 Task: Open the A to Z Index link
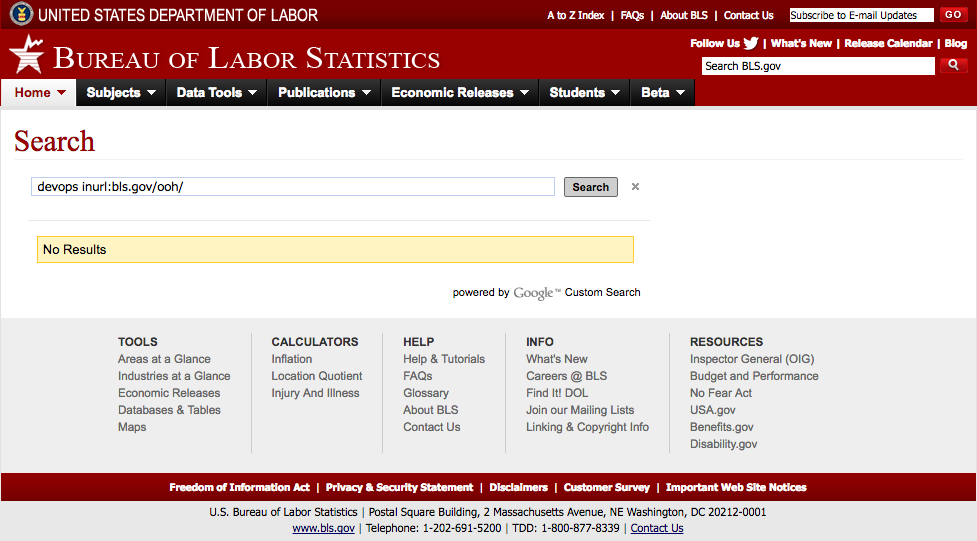[576, 15]
